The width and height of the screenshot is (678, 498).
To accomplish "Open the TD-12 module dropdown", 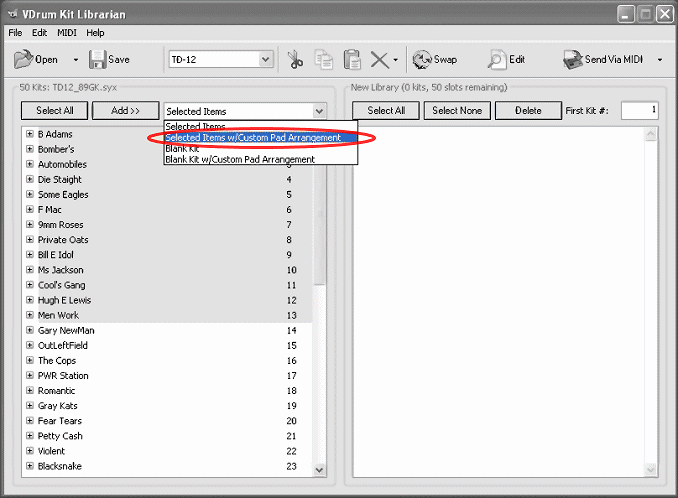I will coord(265,60).
